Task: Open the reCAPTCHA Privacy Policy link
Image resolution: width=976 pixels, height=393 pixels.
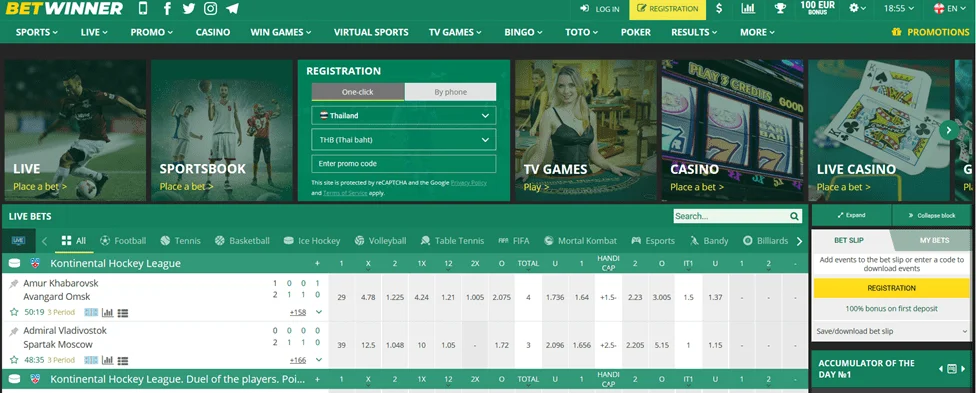Action: point(469,182)
